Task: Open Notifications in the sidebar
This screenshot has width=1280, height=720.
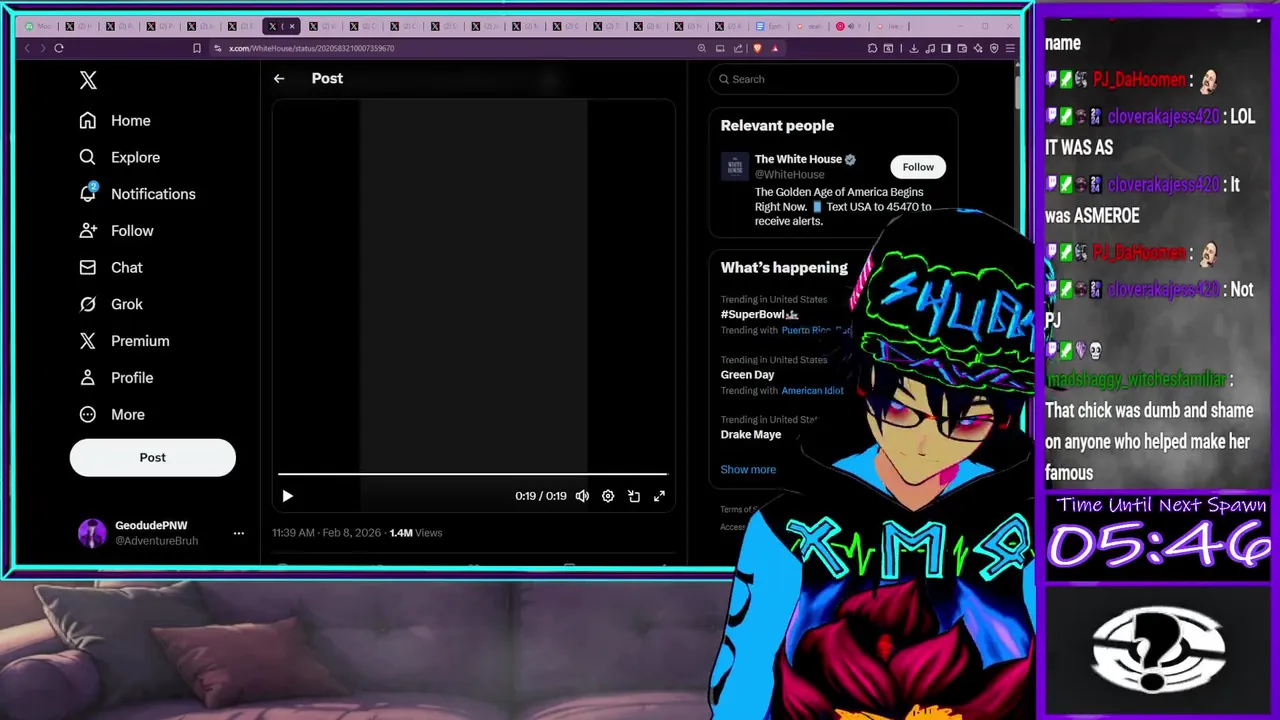Action: pos(137,194)
